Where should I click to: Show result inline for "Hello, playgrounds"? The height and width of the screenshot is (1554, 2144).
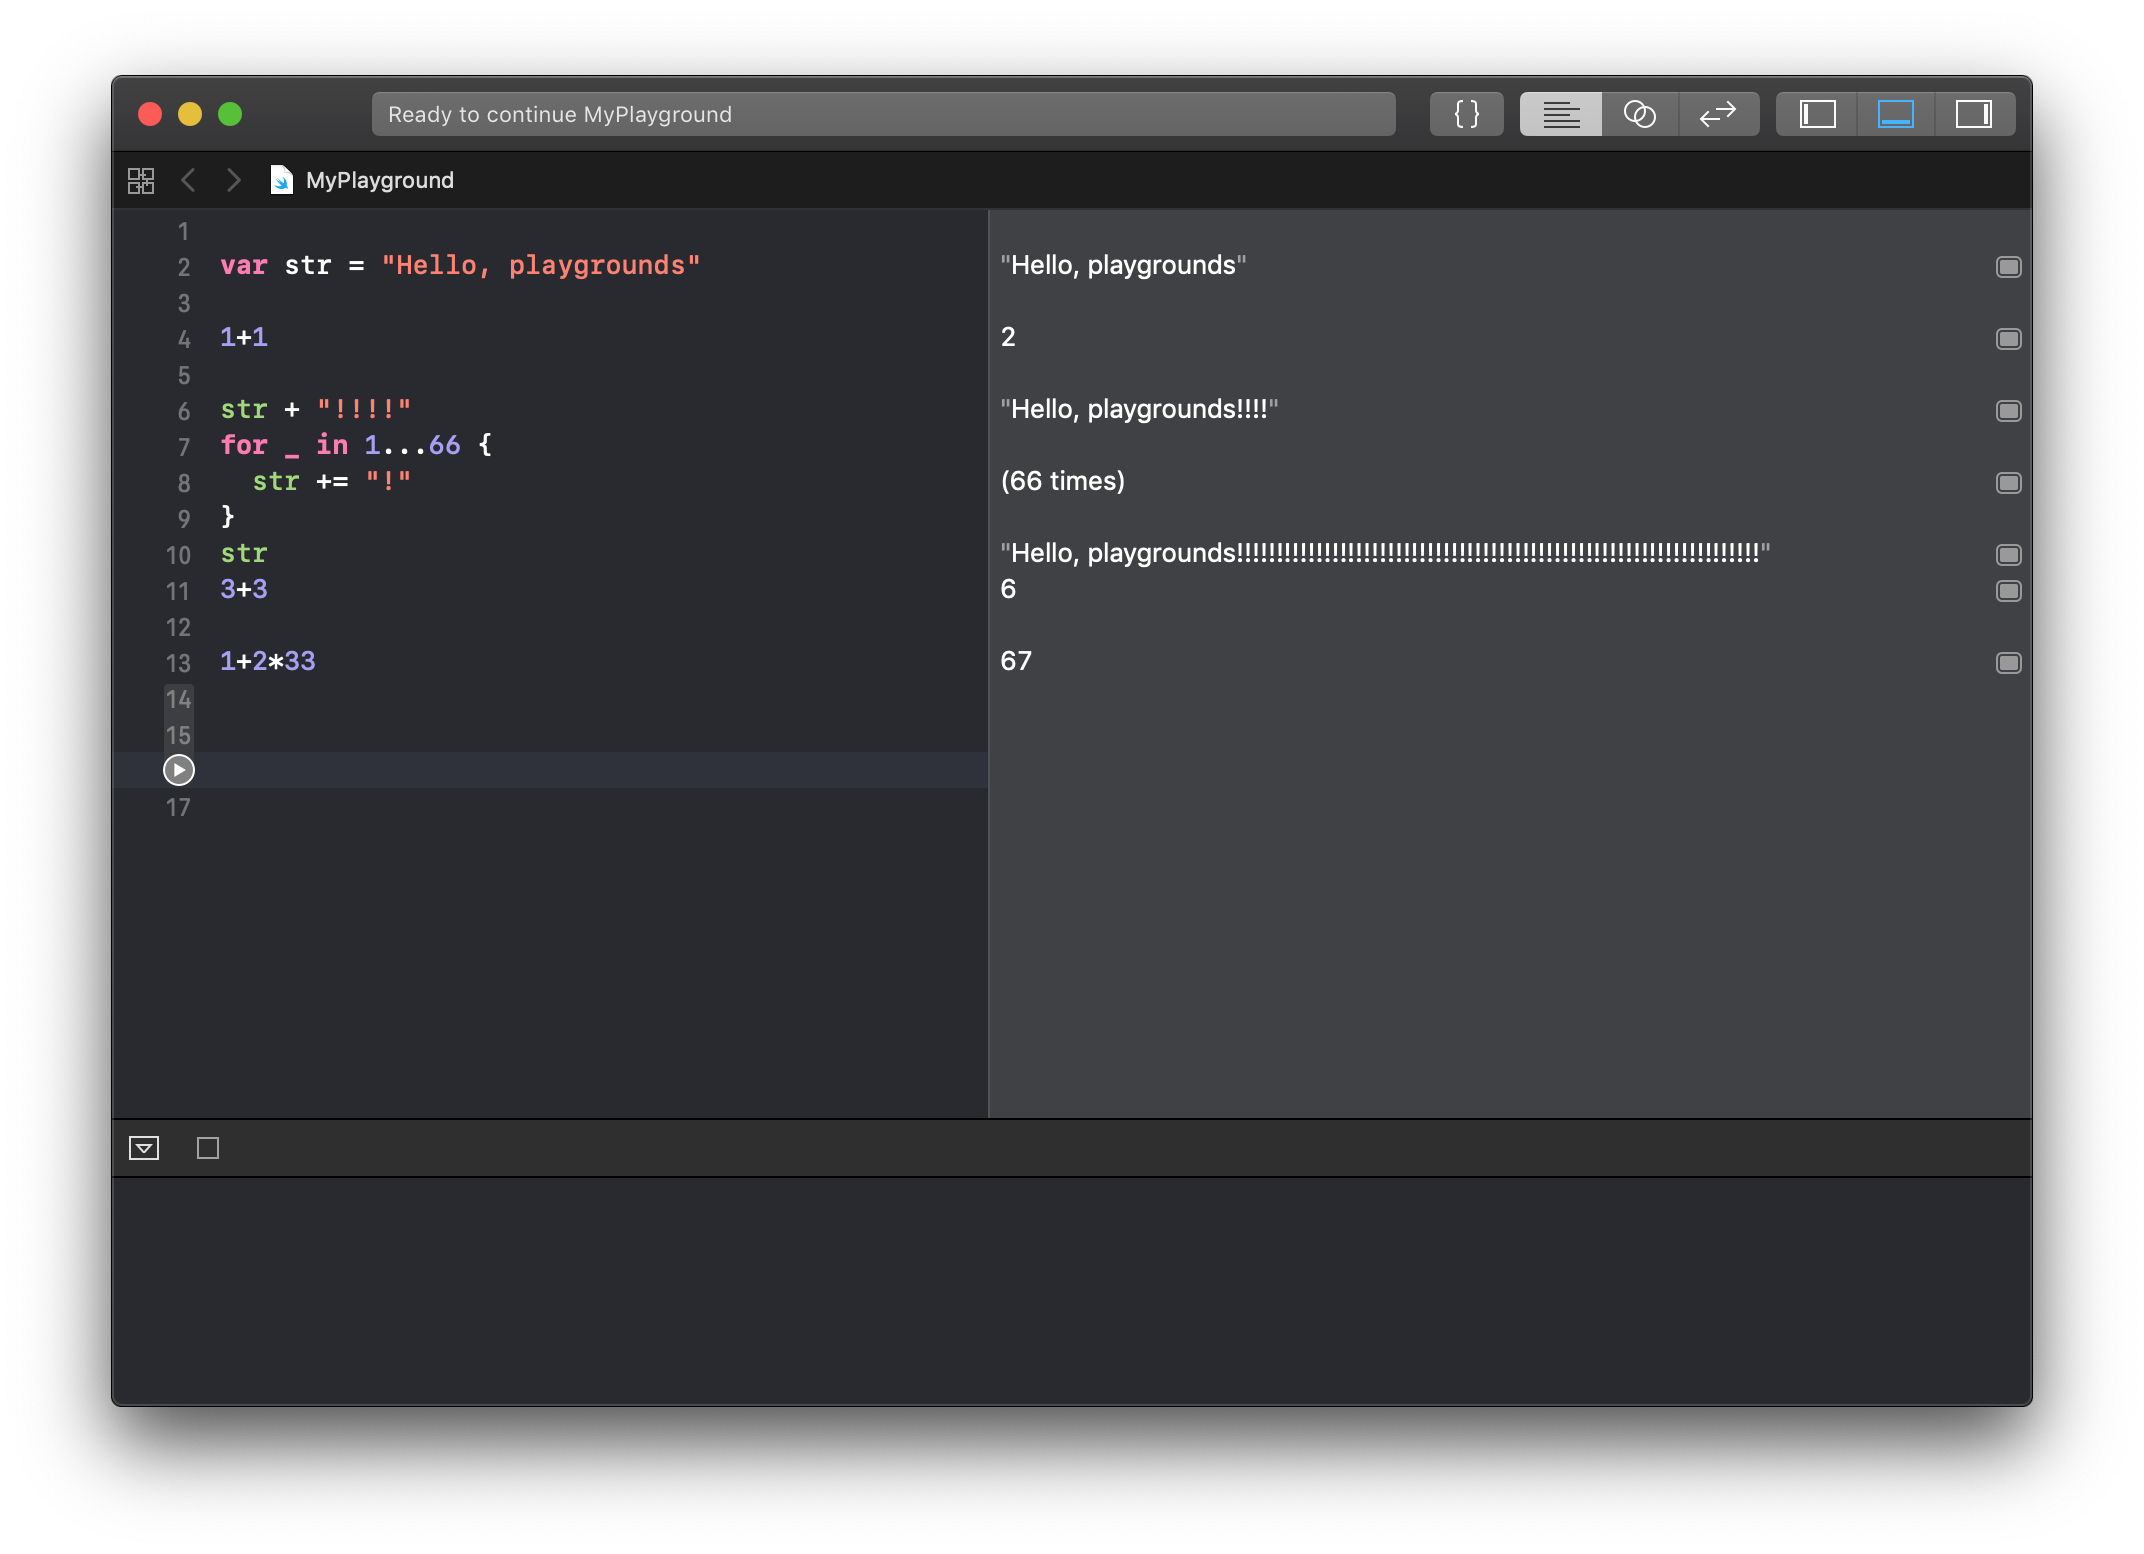pos(2008,267)
